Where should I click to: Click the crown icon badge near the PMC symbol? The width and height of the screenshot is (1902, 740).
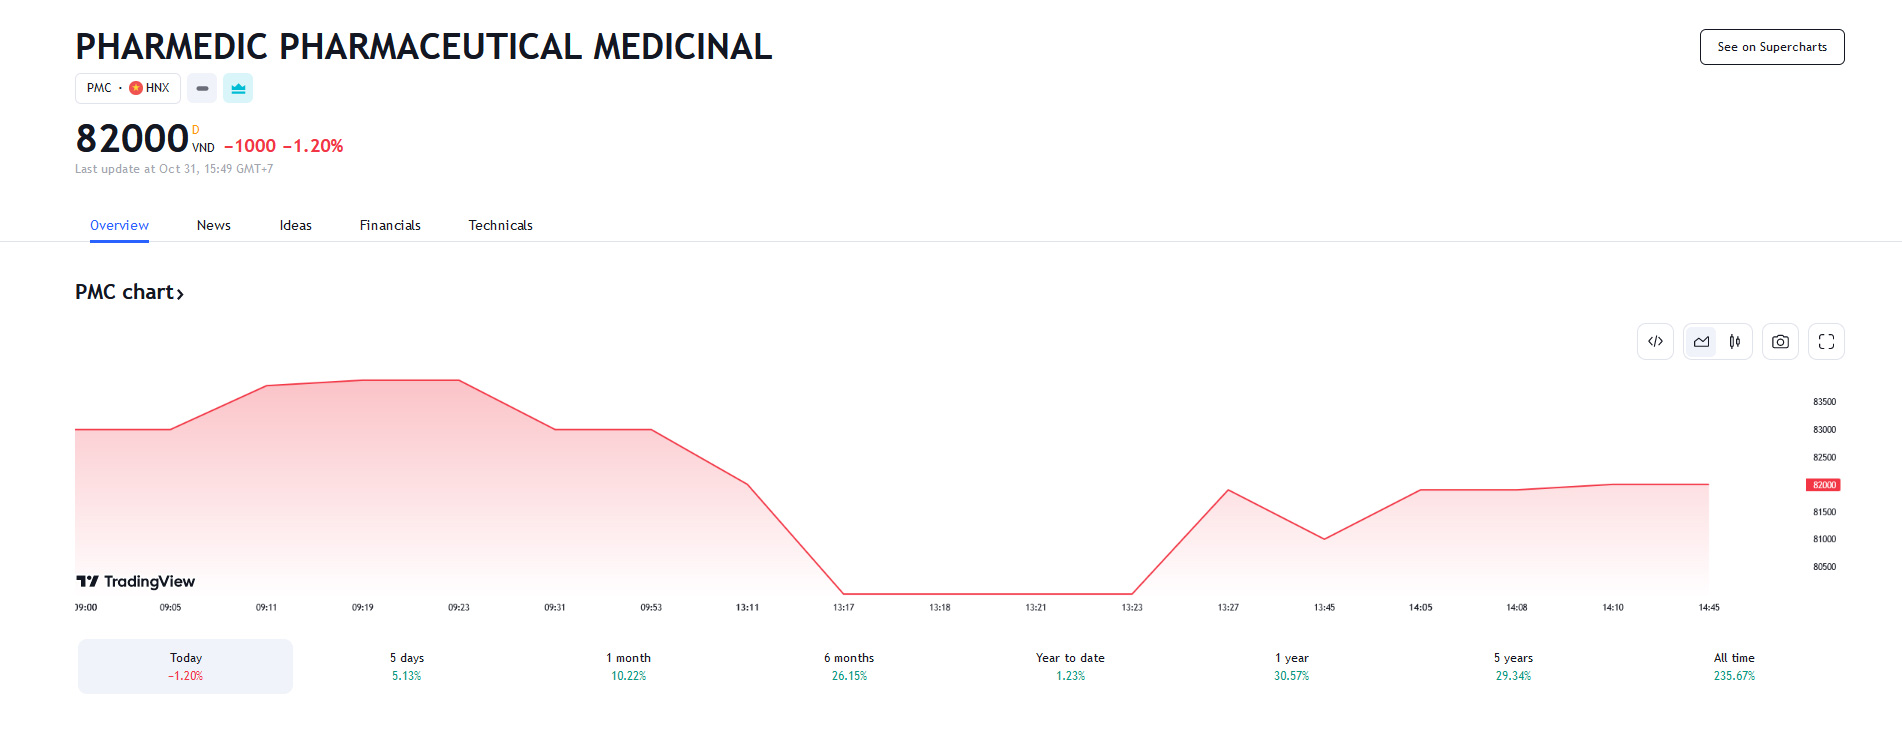click(238, 88)
